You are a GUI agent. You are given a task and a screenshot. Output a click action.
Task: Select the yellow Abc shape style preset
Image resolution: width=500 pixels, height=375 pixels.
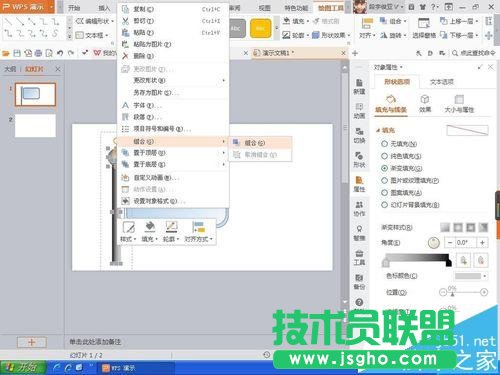pos(260,28)
